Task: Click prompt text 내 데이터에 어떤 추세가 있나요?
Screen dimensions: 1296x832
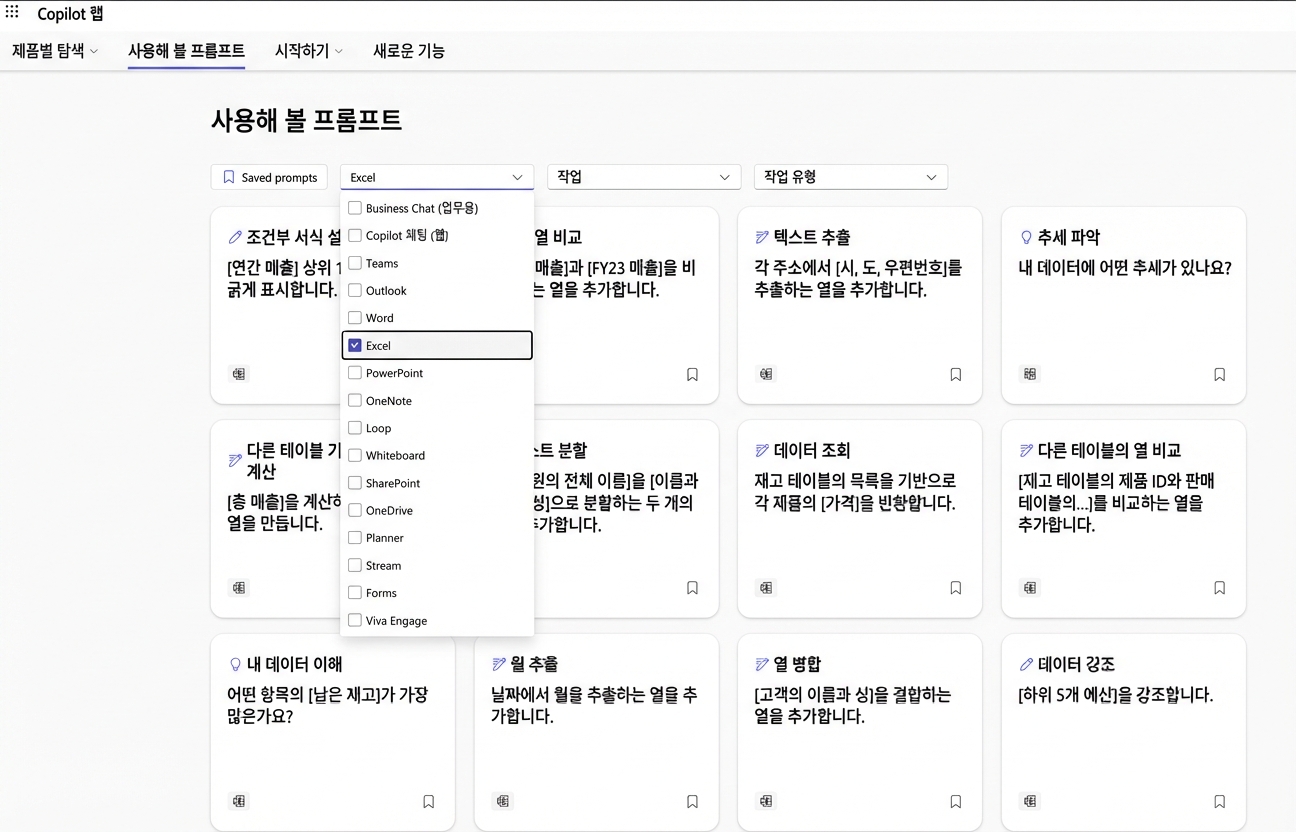Action: click(x=1125, y=268)
